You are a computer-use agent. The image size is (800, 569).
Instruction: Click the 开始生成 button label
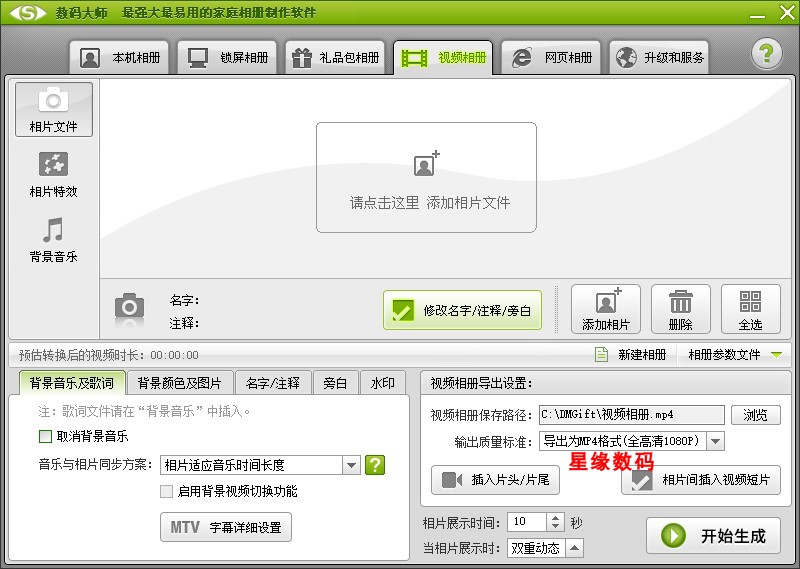click(733, 536)
